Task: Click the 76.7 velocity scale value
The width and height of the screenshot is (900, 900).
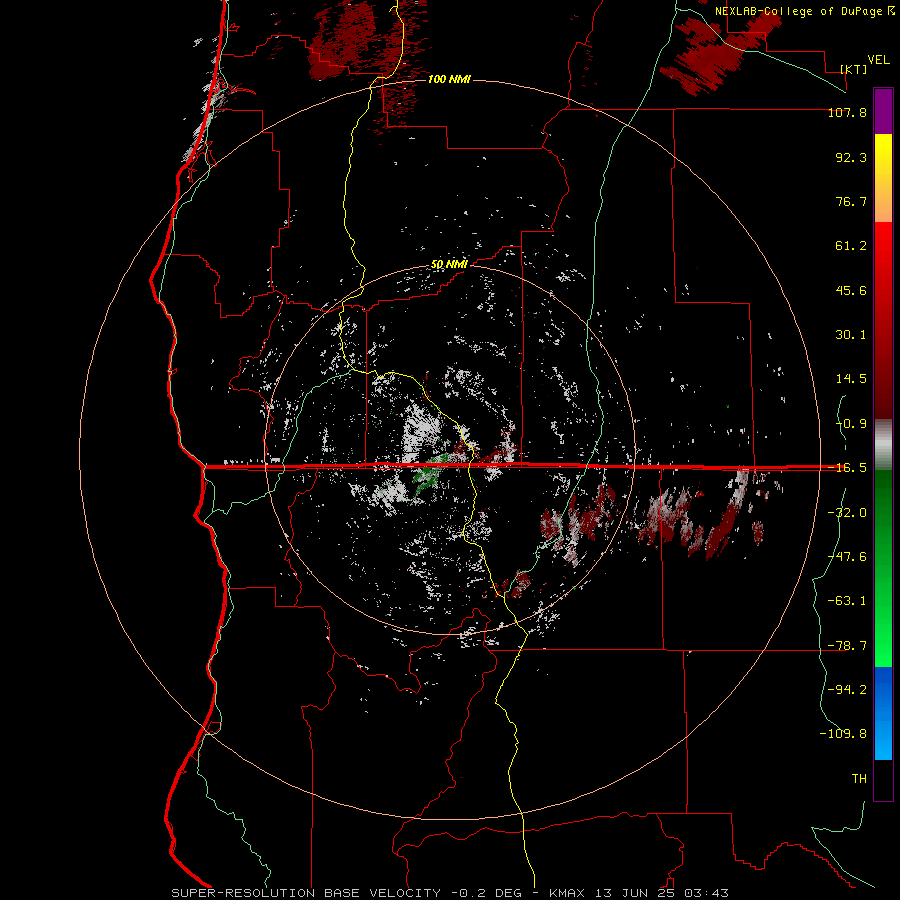Action: 851,201
